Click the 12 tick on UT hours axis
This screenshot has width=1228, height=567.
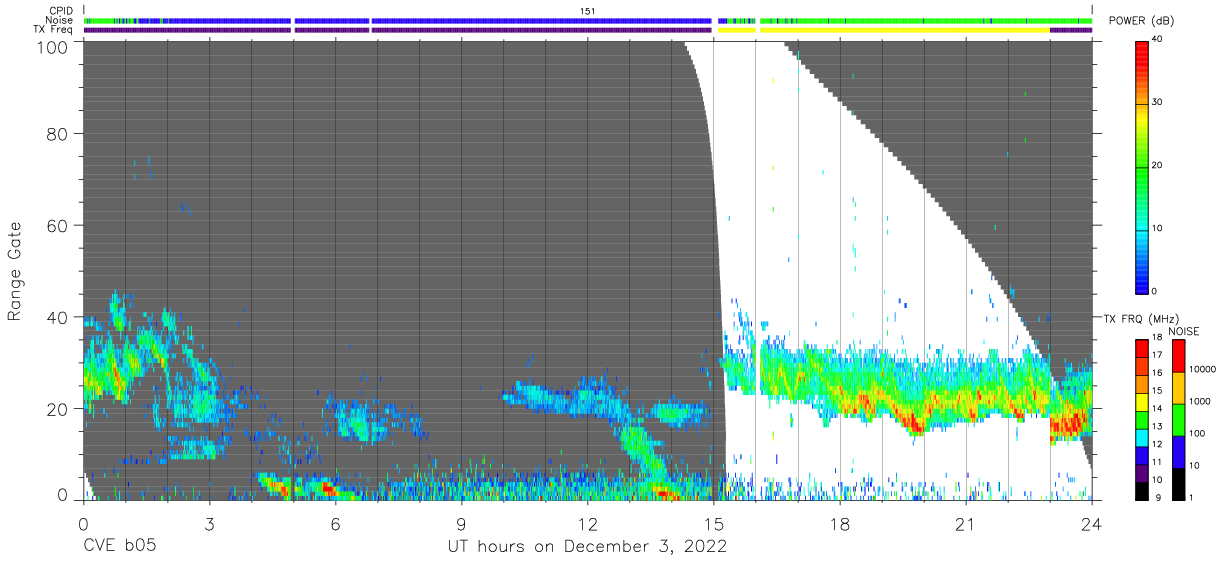coord(587,523)
